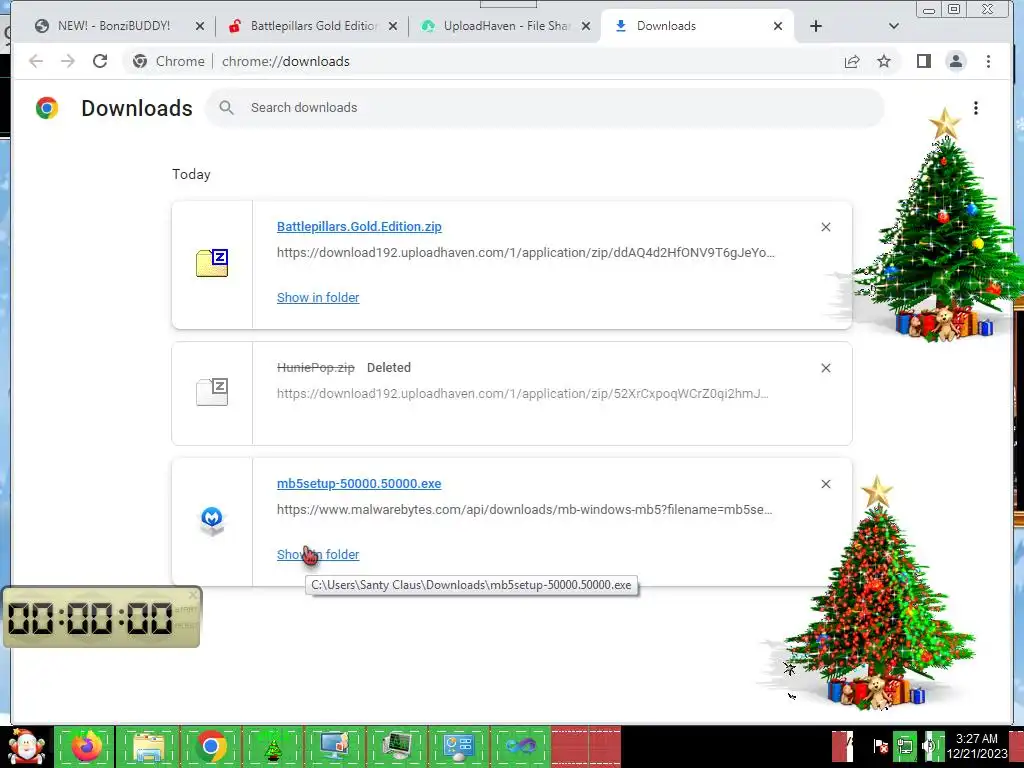Remove mb5setup-50000.50000.exe from the list
The height and width of the screenshot is (768, 1024).
pos(825,484)
